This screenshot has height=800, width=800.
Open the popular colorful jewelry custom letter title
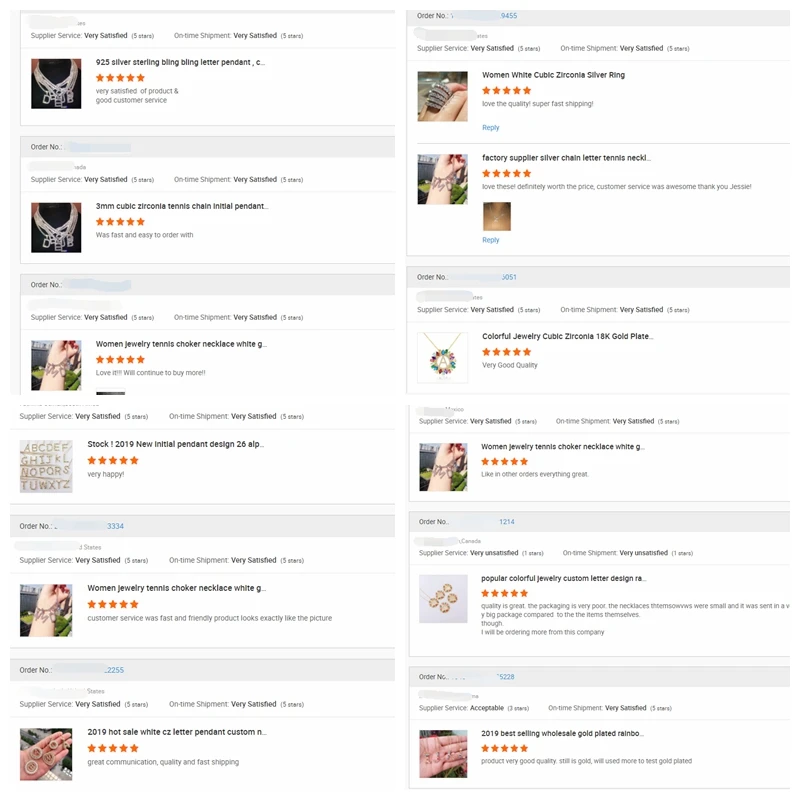(563, 579)
